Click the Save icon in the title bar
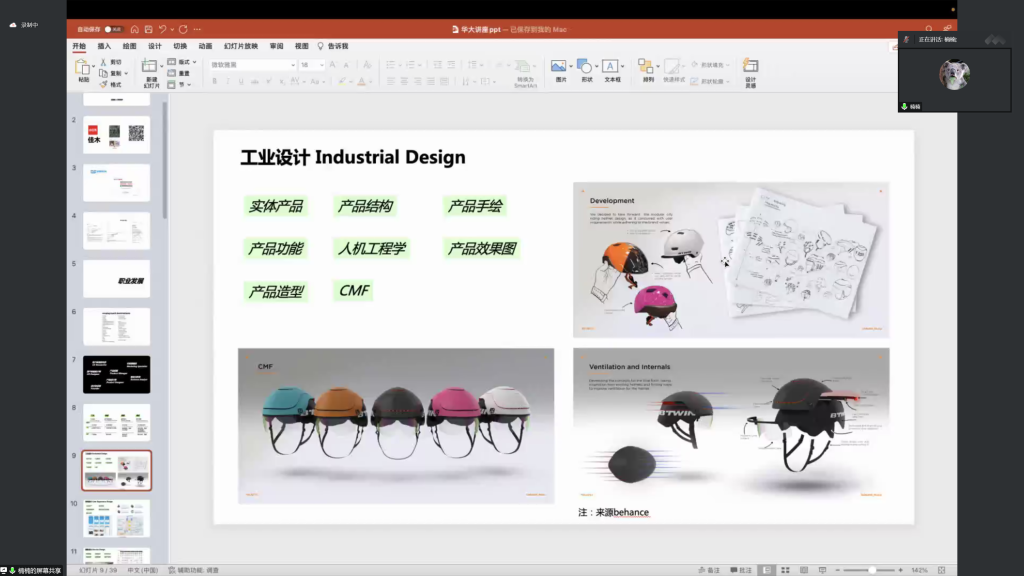The width and height of the screenshot is (1024, 576). [148, 29]
